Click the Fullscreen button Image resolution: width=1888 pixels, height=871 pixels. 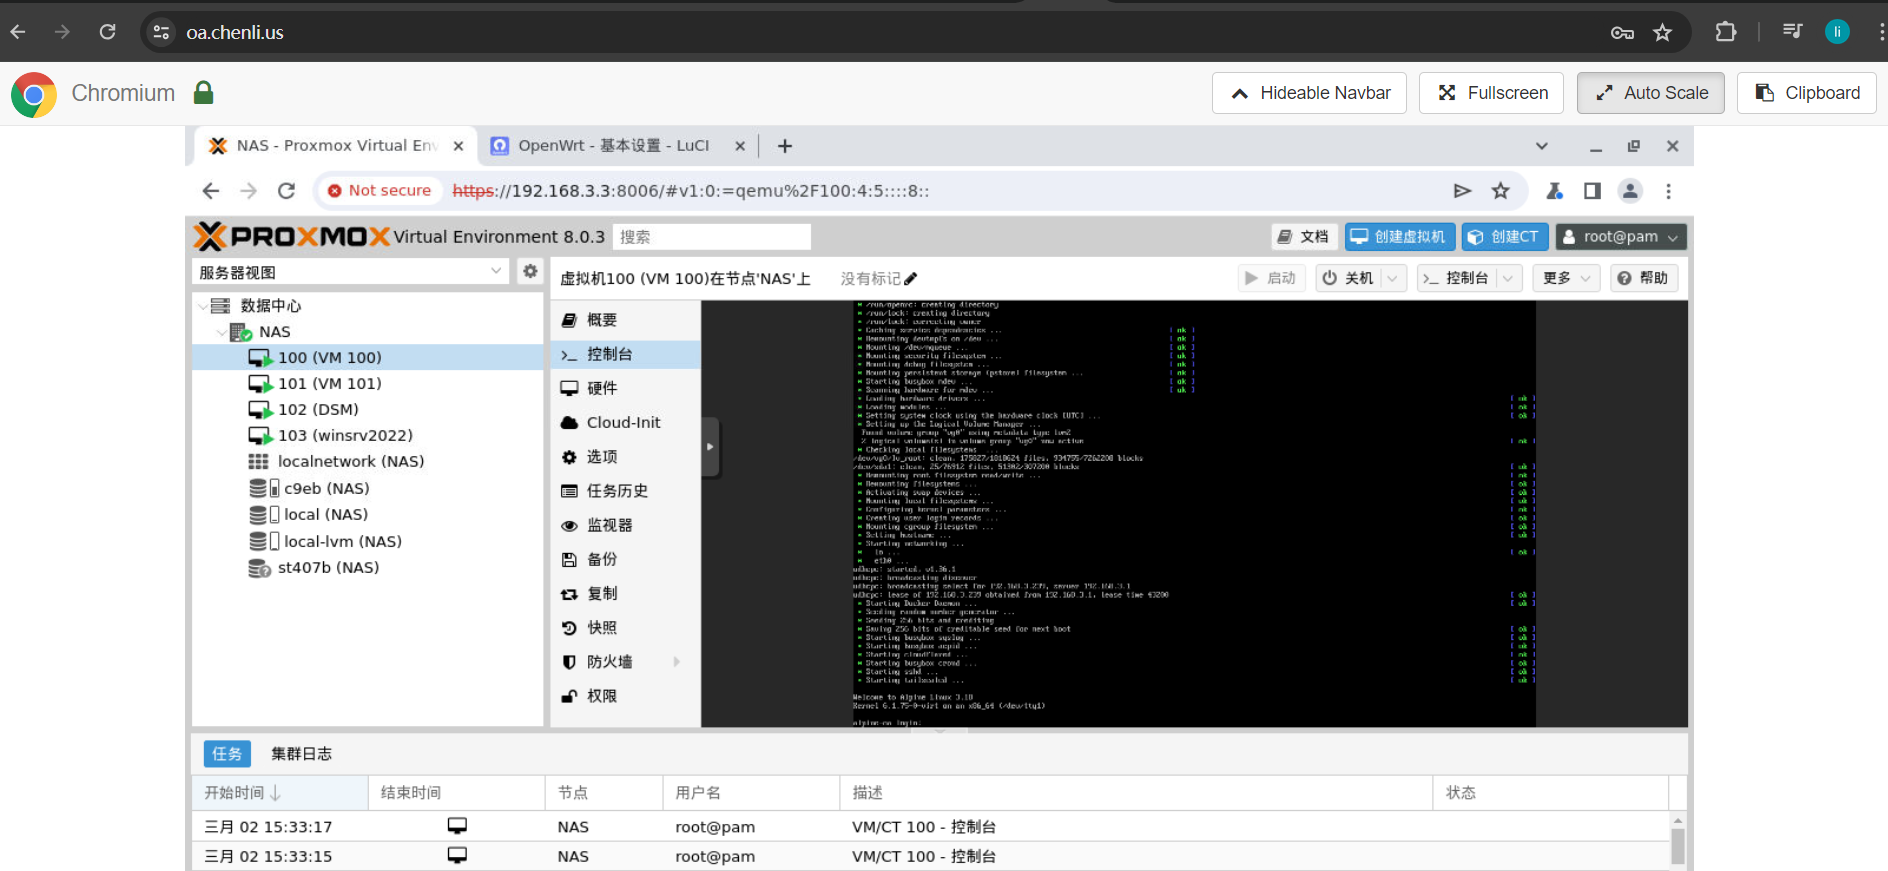tap(1492, 93)
